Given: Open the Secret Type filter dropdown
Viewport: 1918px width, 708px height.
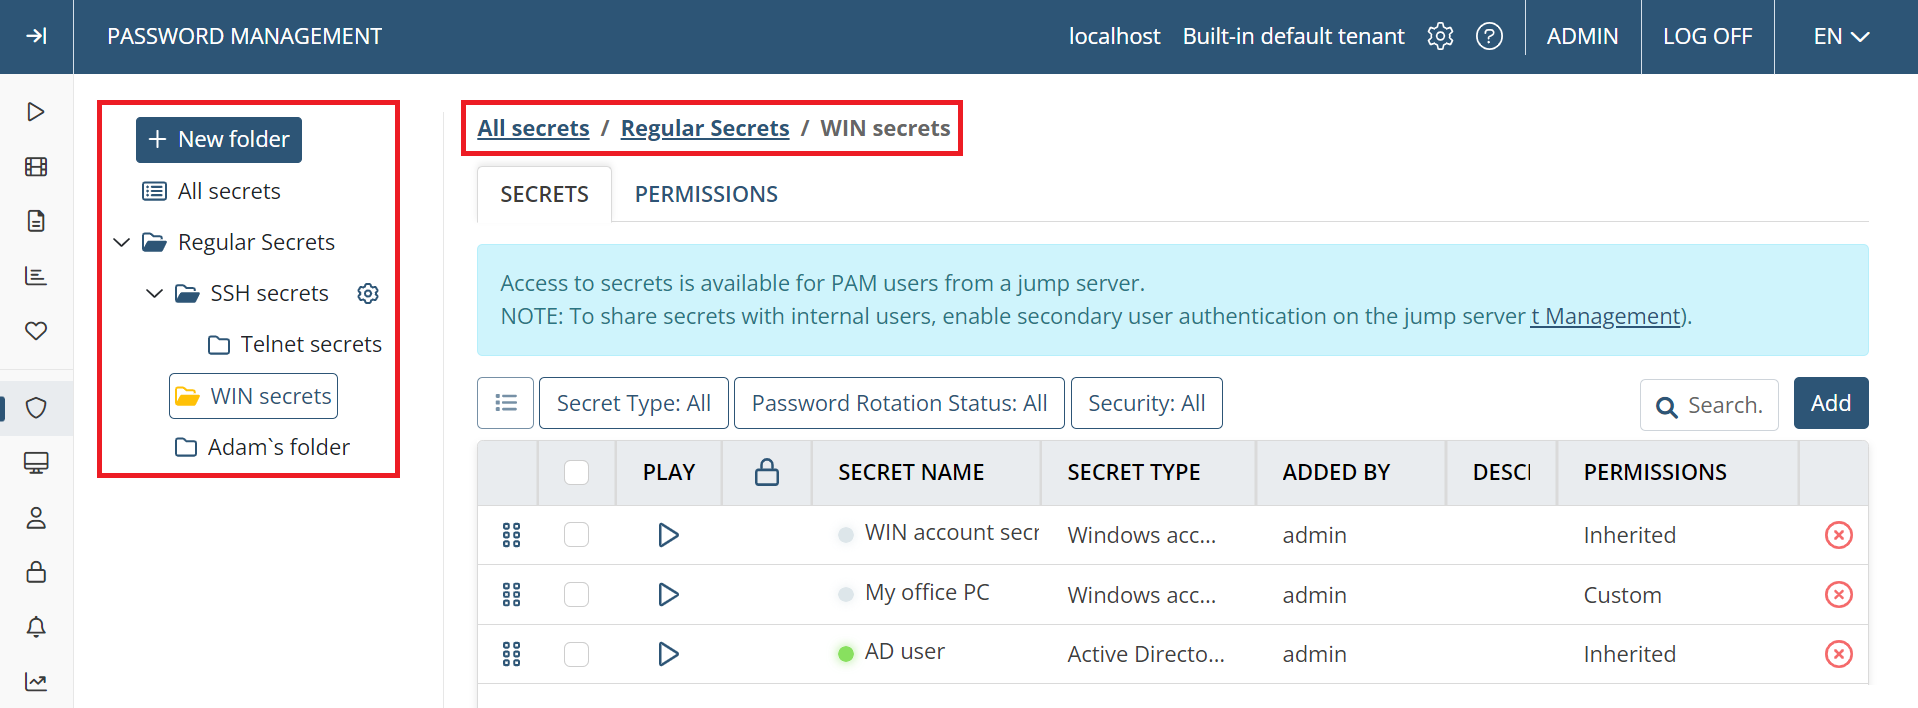Looking at the screenshot, I should click(633, 403).
